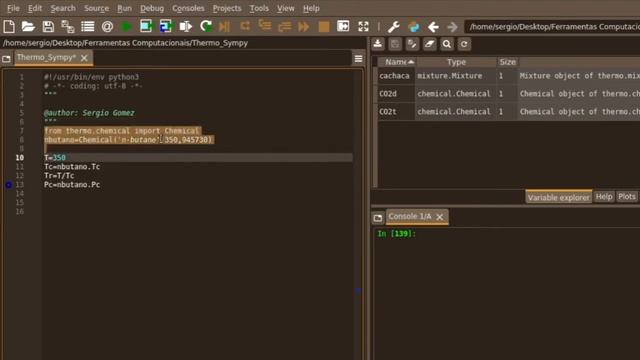Open the Run menu
640x360 pixels.
pyautogui.click(x=124, y=9)
